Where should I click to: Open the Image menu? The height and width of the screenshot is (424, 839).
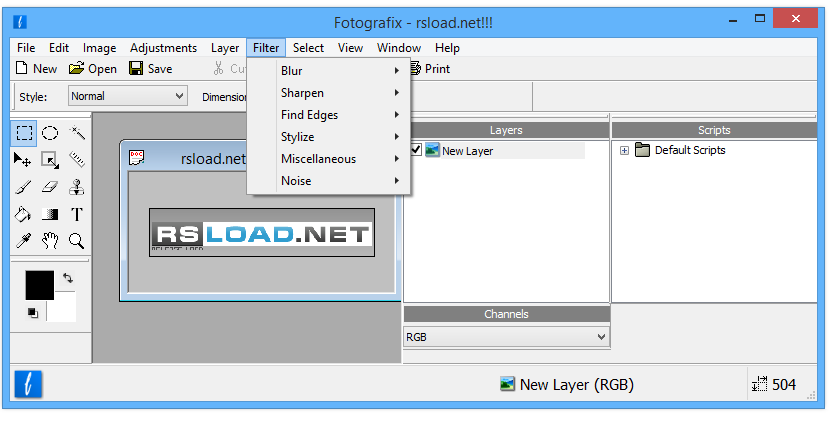pyautogui.click(x=100, y=48)
